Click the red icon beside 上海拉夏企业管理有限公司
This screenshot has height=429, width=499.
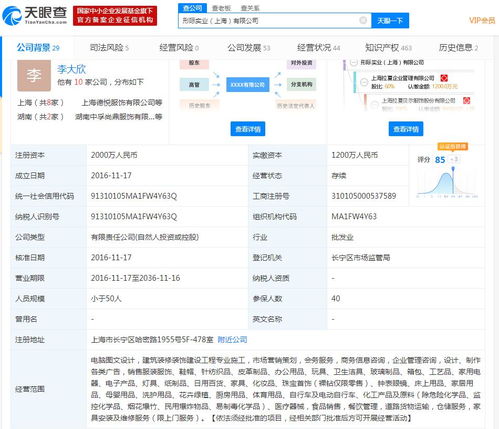pos(444,78)
